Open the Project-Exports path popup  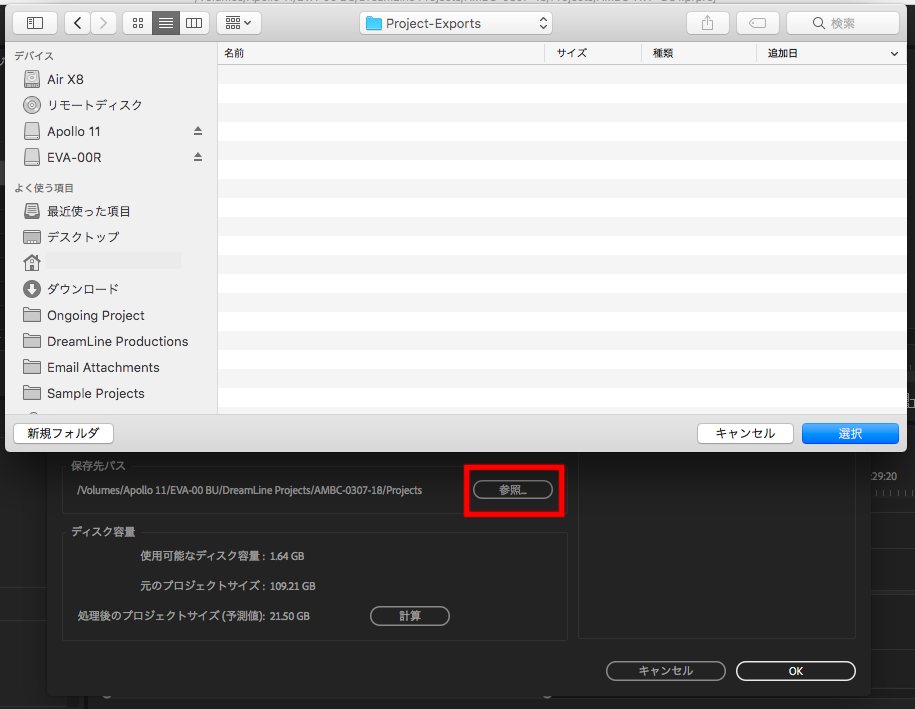[456, 23]
